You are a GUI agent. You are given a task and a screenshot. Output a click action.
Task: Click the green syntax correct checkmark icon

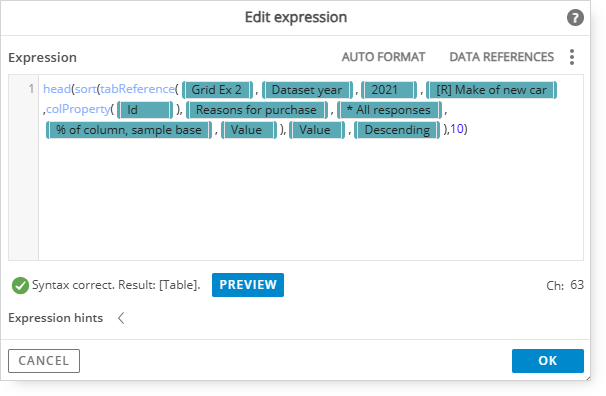(x=20, y=286)
